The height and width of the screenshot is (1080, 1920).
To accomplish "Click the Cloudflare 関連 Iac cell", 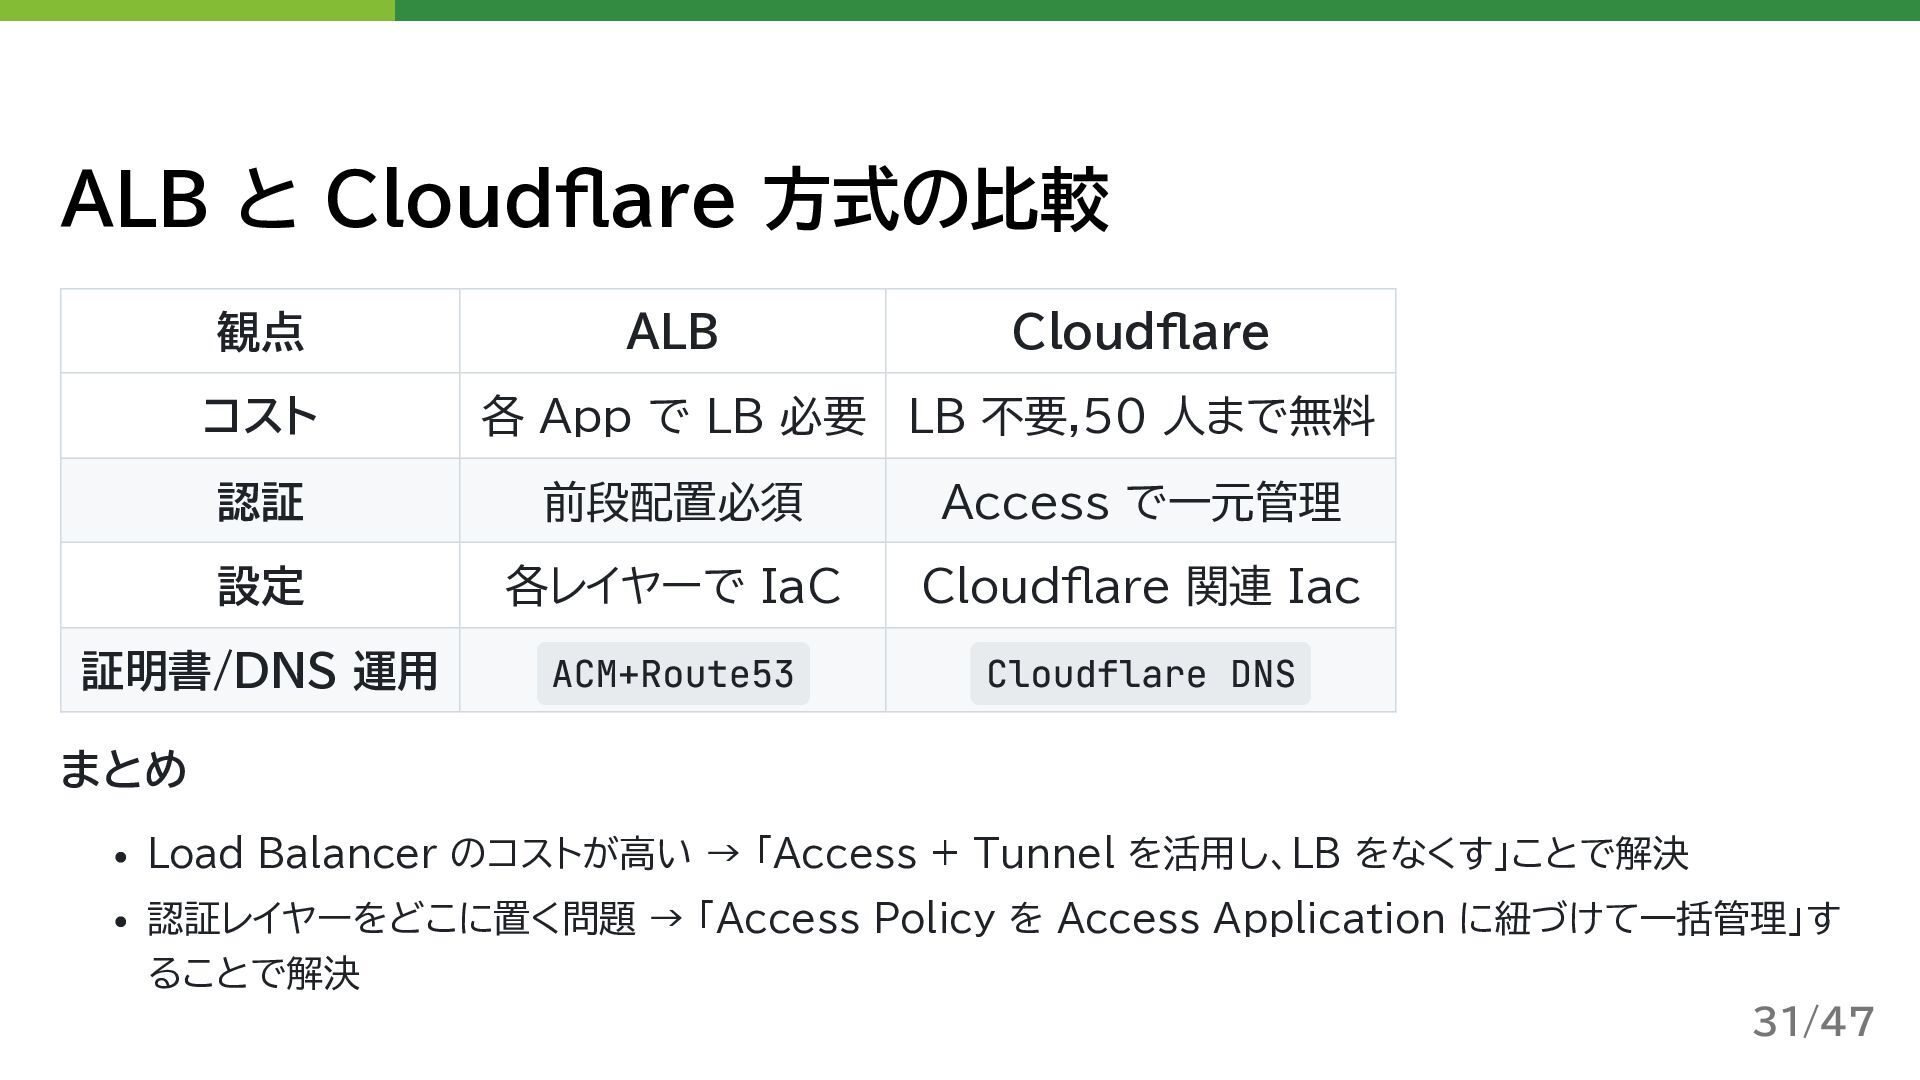I will [x=1140, y=586].
